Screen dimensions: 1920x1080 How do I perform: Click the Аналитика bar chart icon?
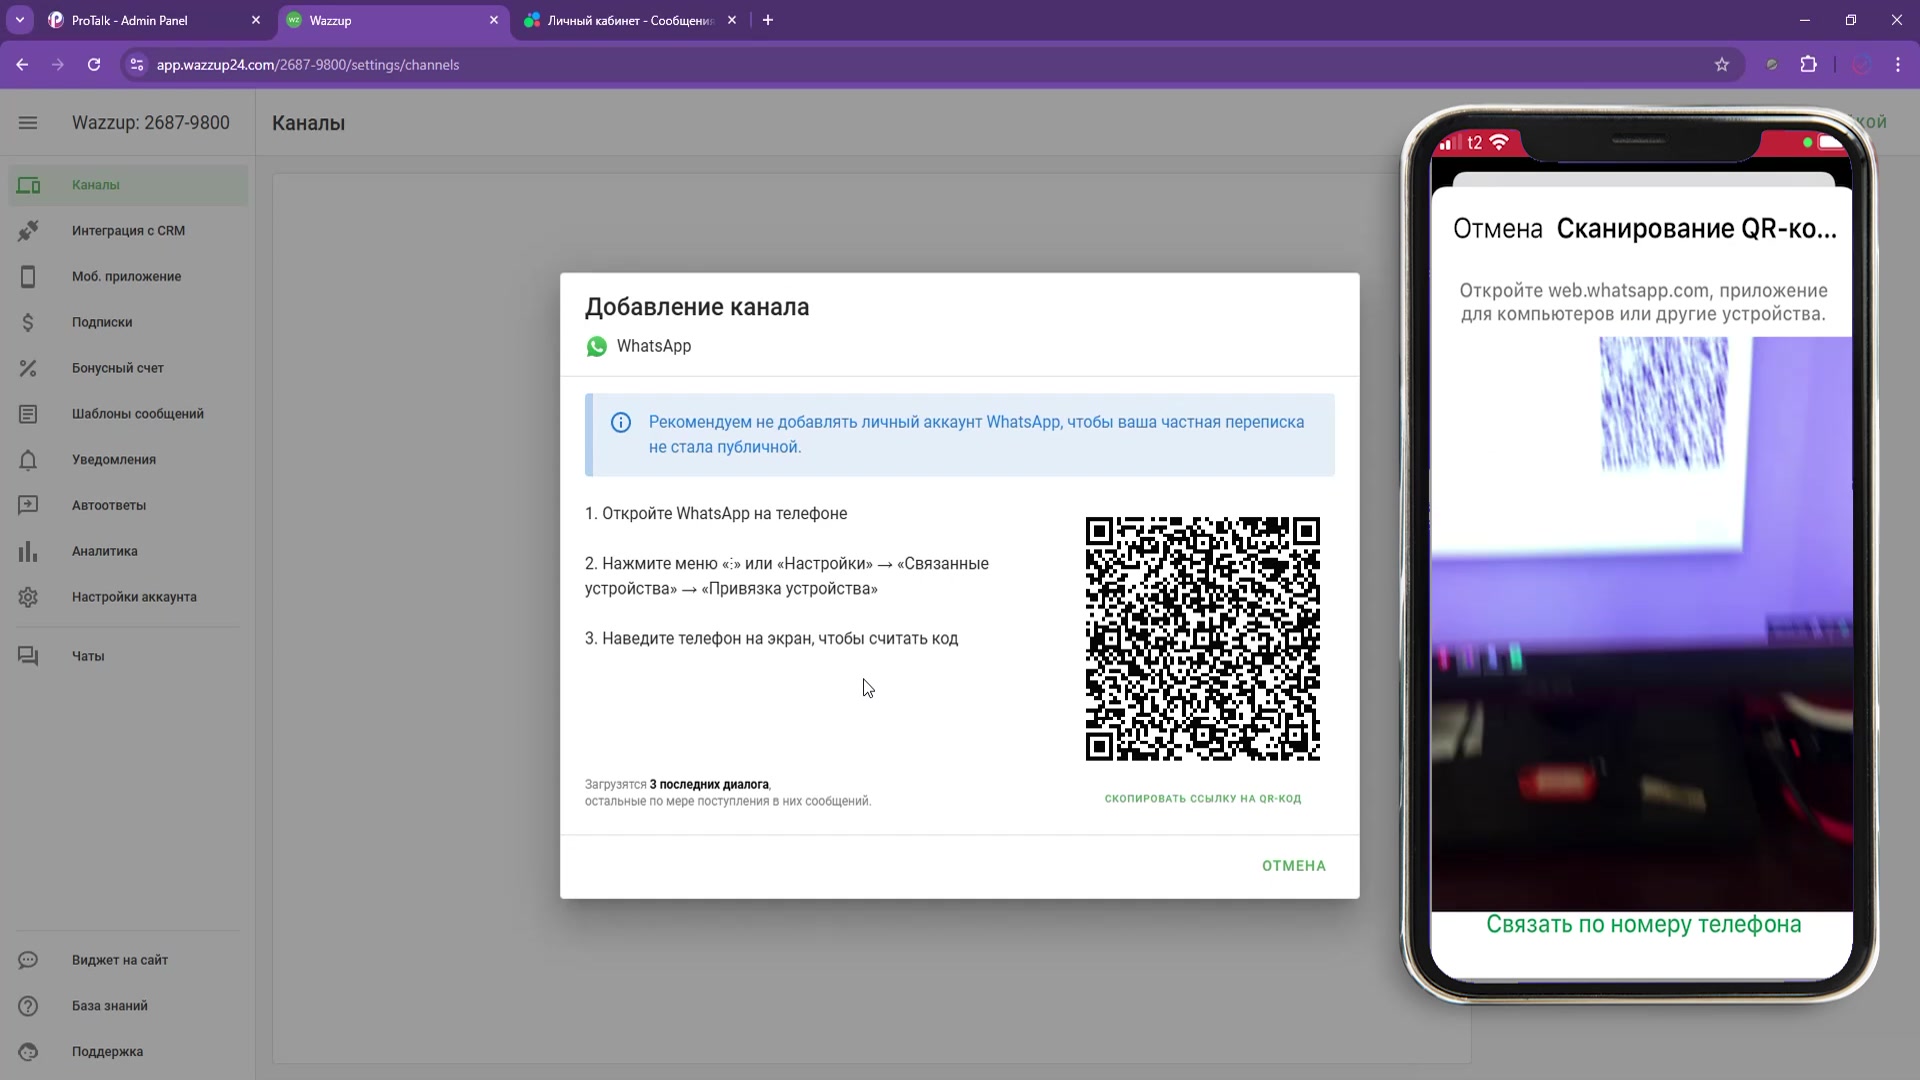click(x=28, y=551)
